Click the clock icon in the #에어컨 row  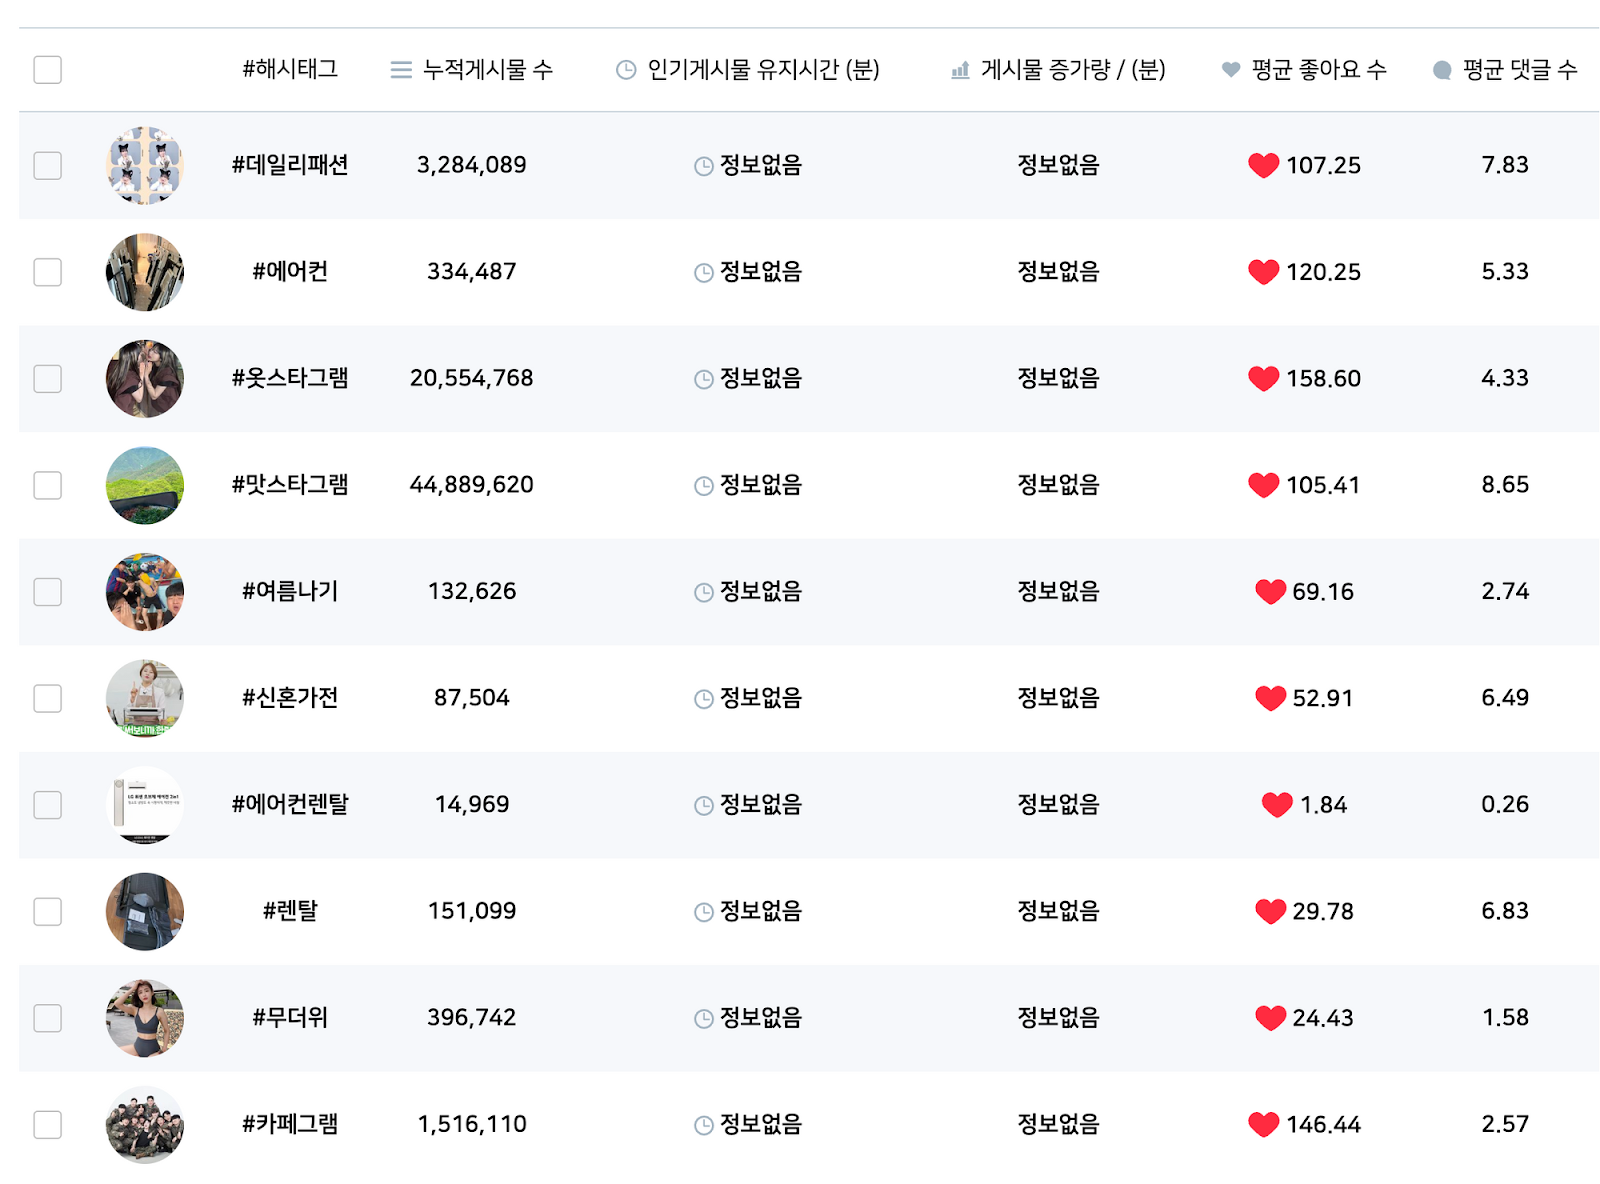click(704, 272)
